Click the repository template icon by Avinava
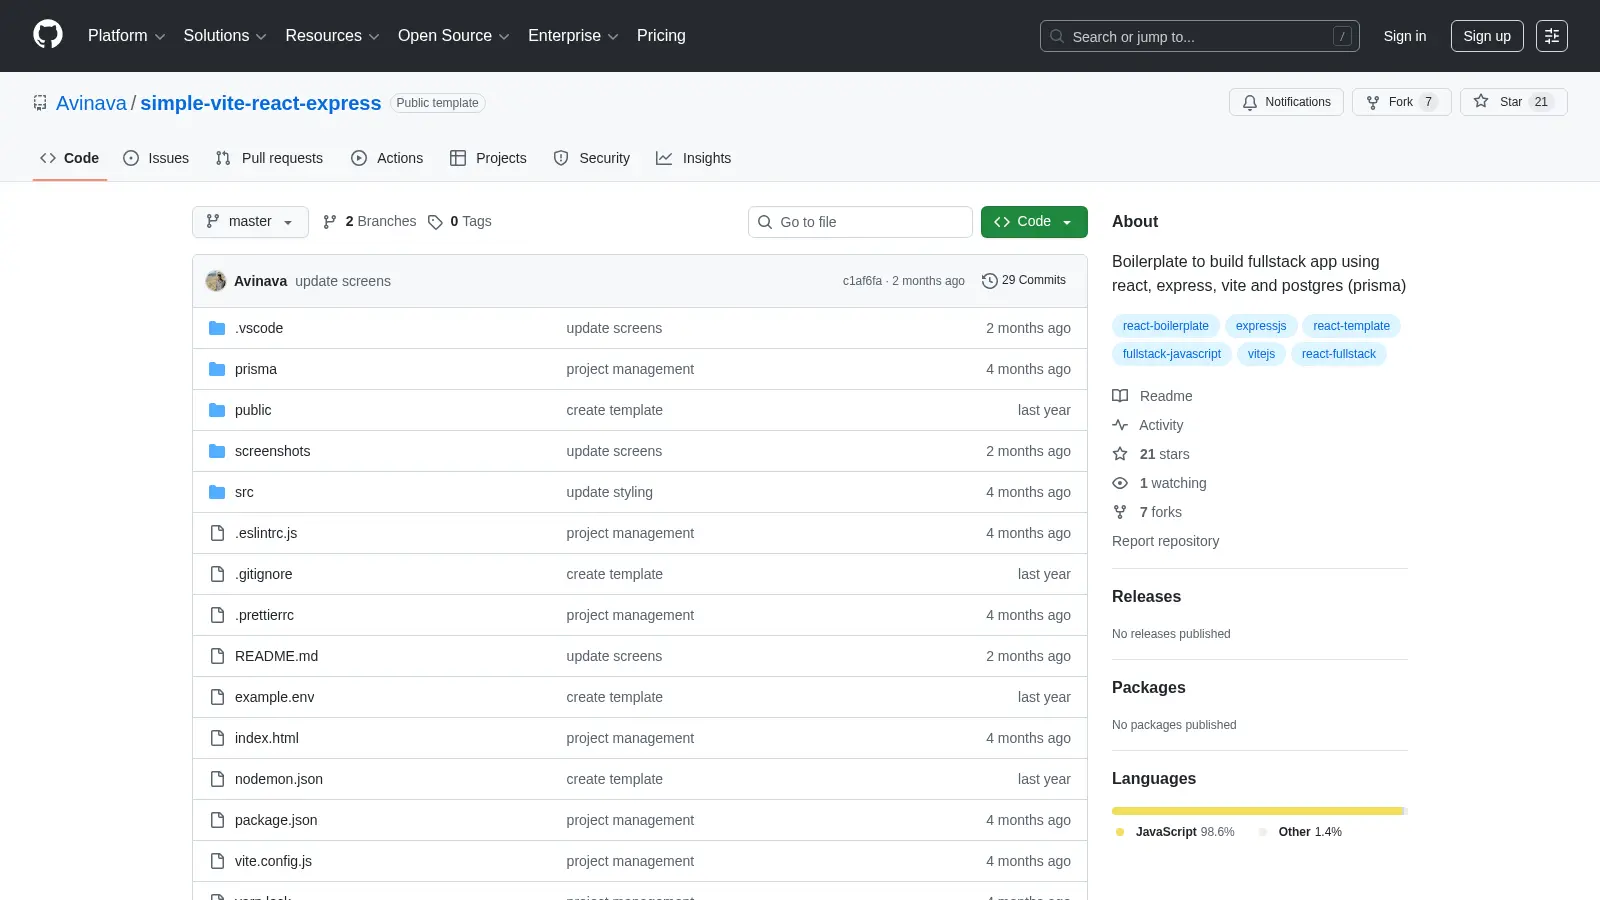 [40, 103]
